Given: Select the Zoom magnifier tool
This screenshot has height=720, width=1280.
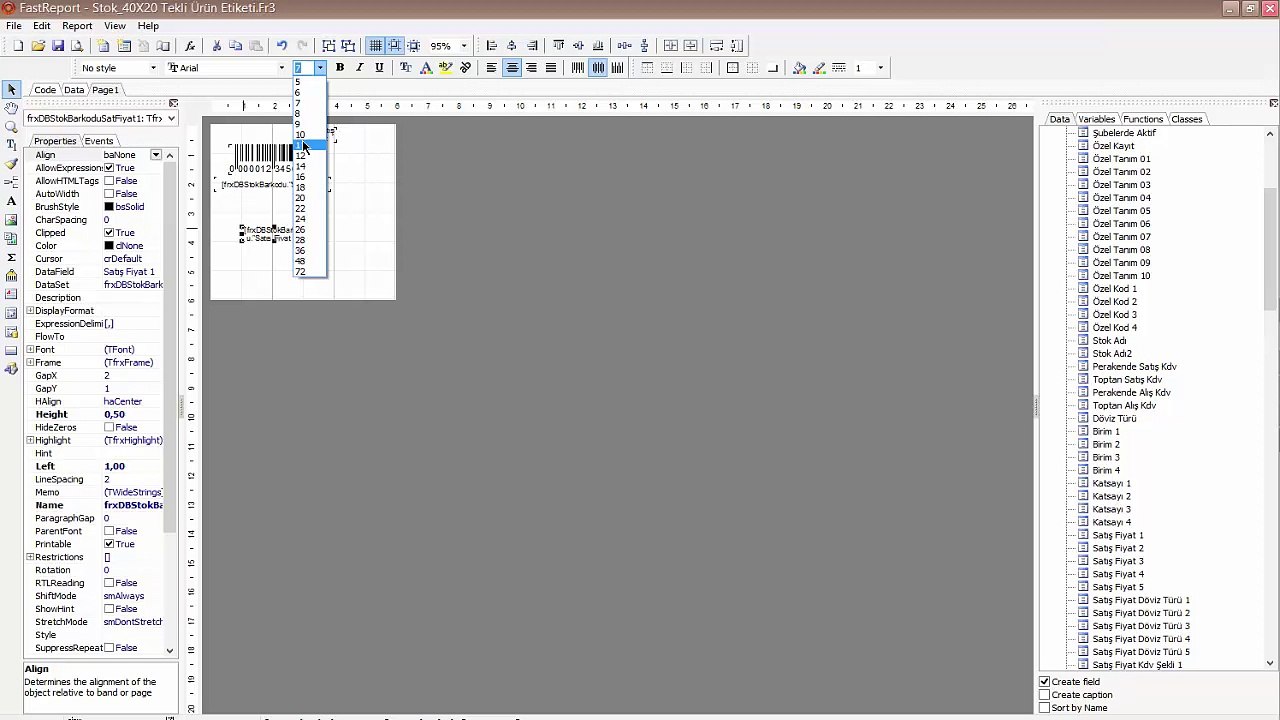Looking at the screenshot, I should [11, 127].
